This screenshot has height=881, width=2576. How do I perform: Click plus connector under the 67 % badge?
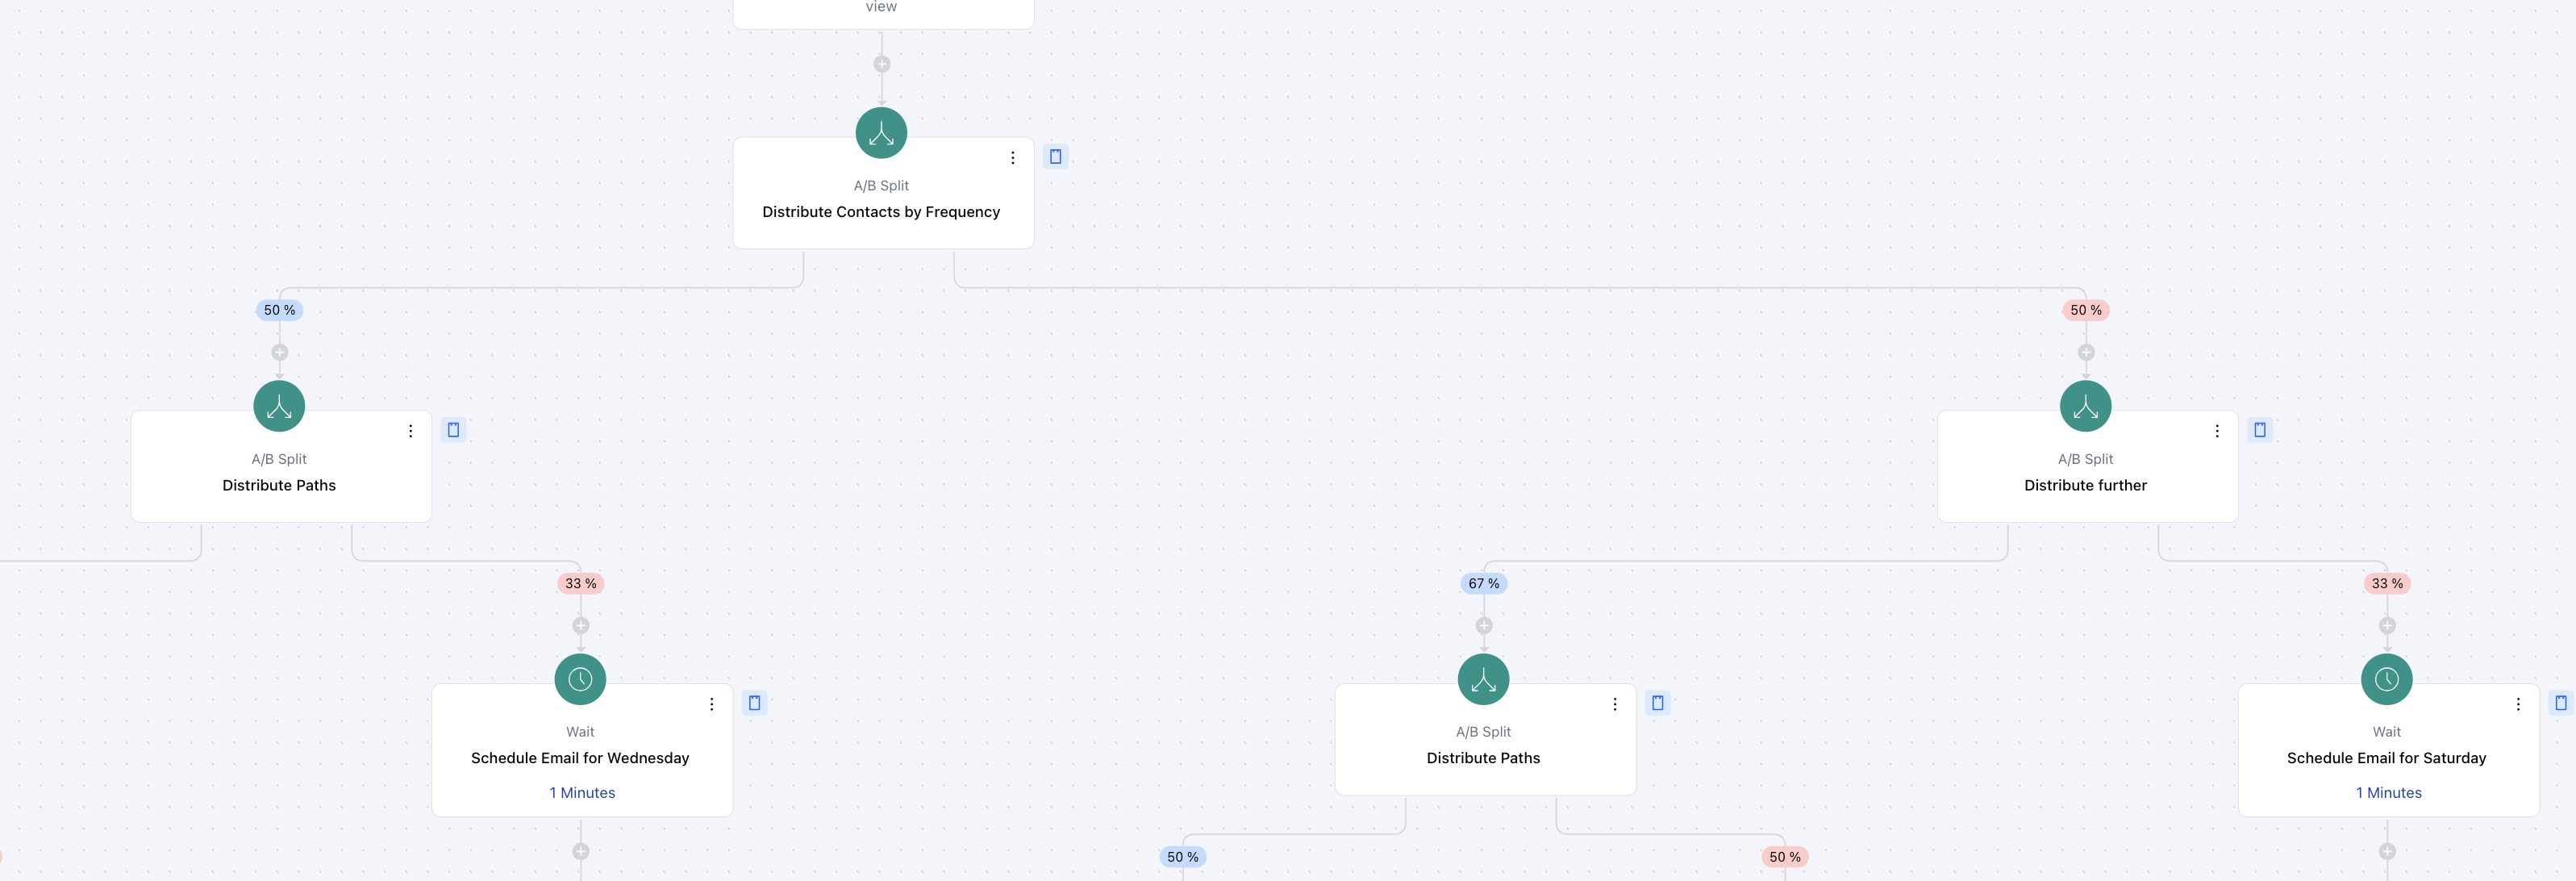coord(1484,625)
